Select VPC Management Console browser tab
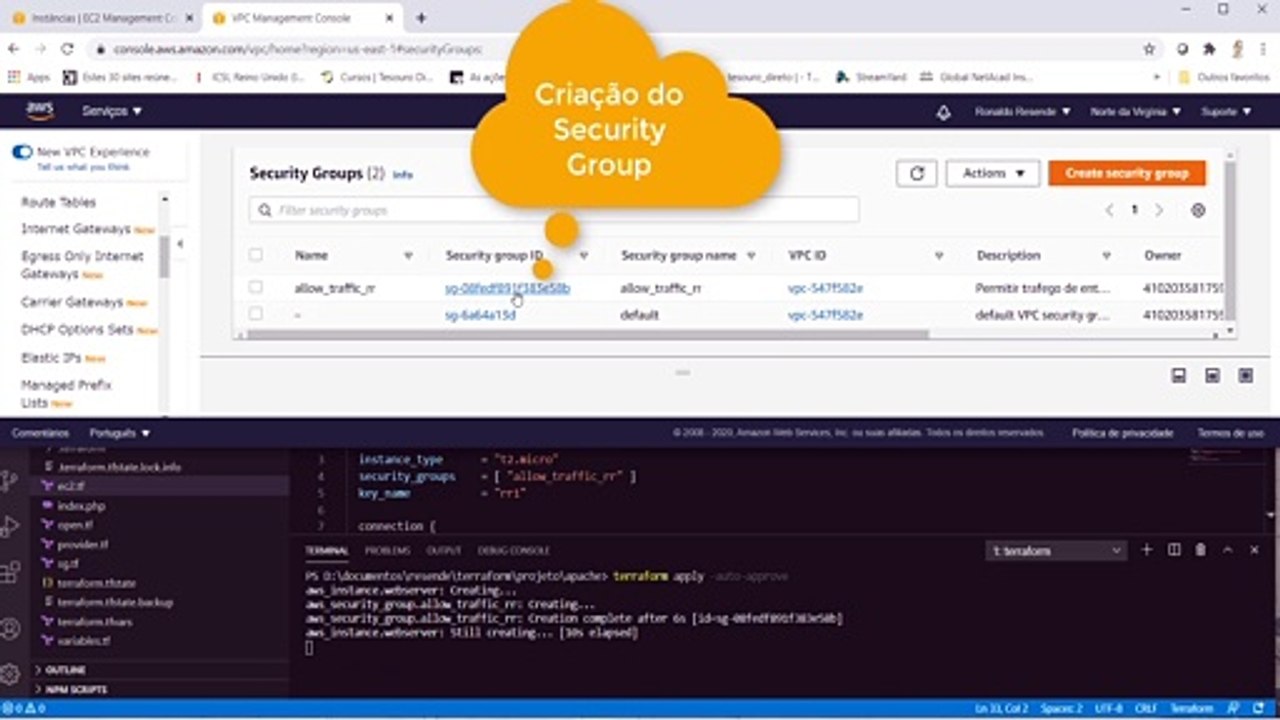This screenshot has height=720, width=1280. [300, 18]
